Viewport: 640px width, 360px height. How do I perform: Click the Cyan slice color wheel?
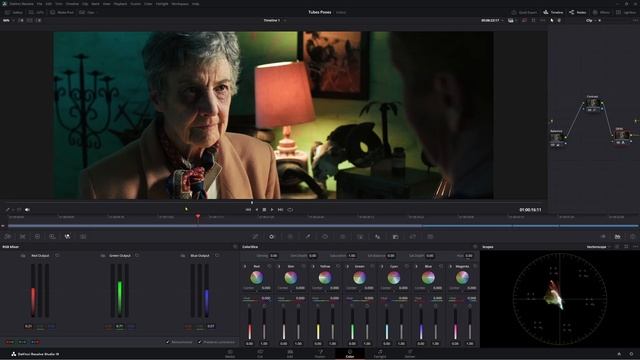tap(393, 278)
